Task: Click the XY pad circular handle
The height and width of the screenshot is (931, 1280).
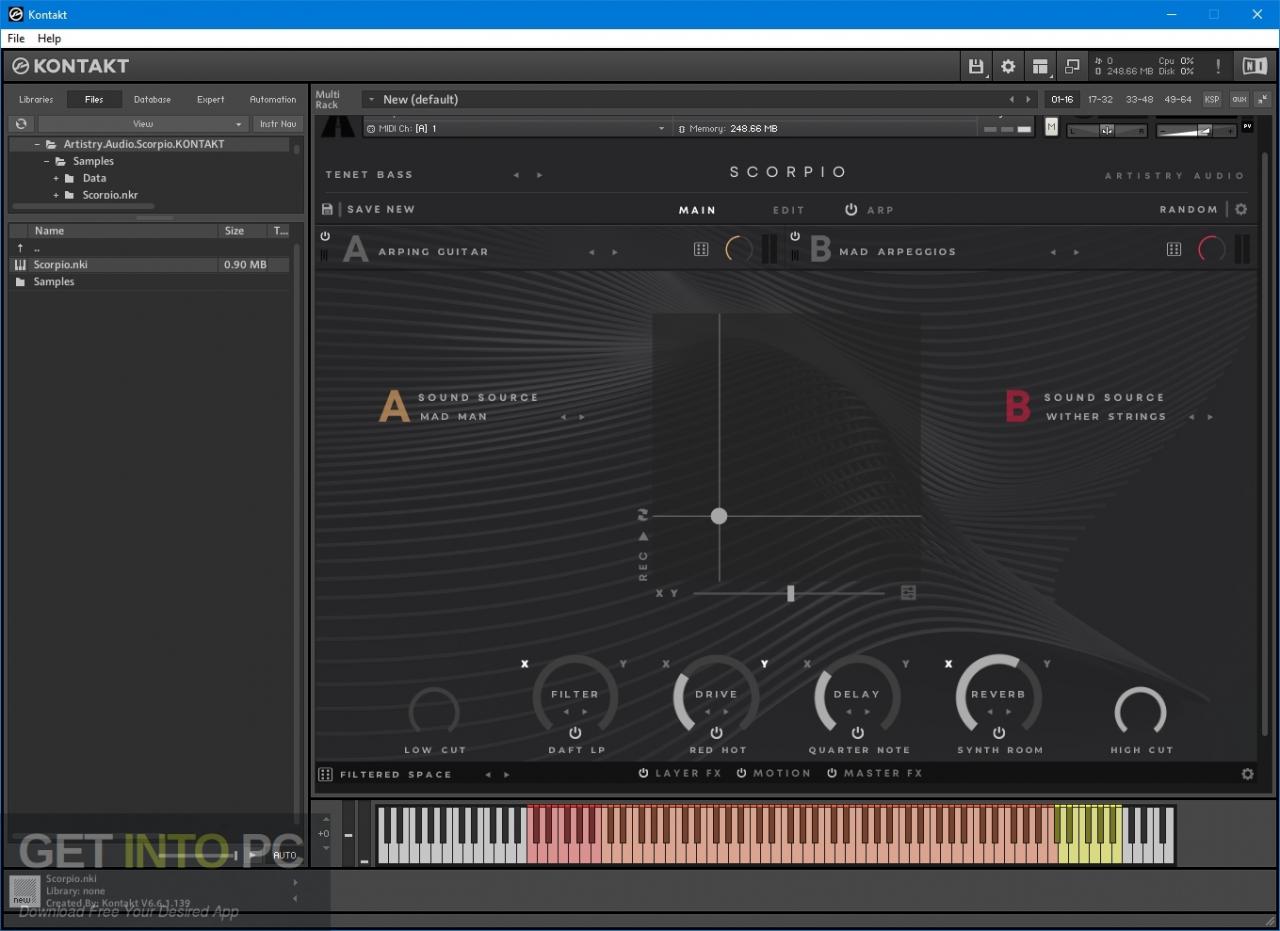Action: point(719,516)
